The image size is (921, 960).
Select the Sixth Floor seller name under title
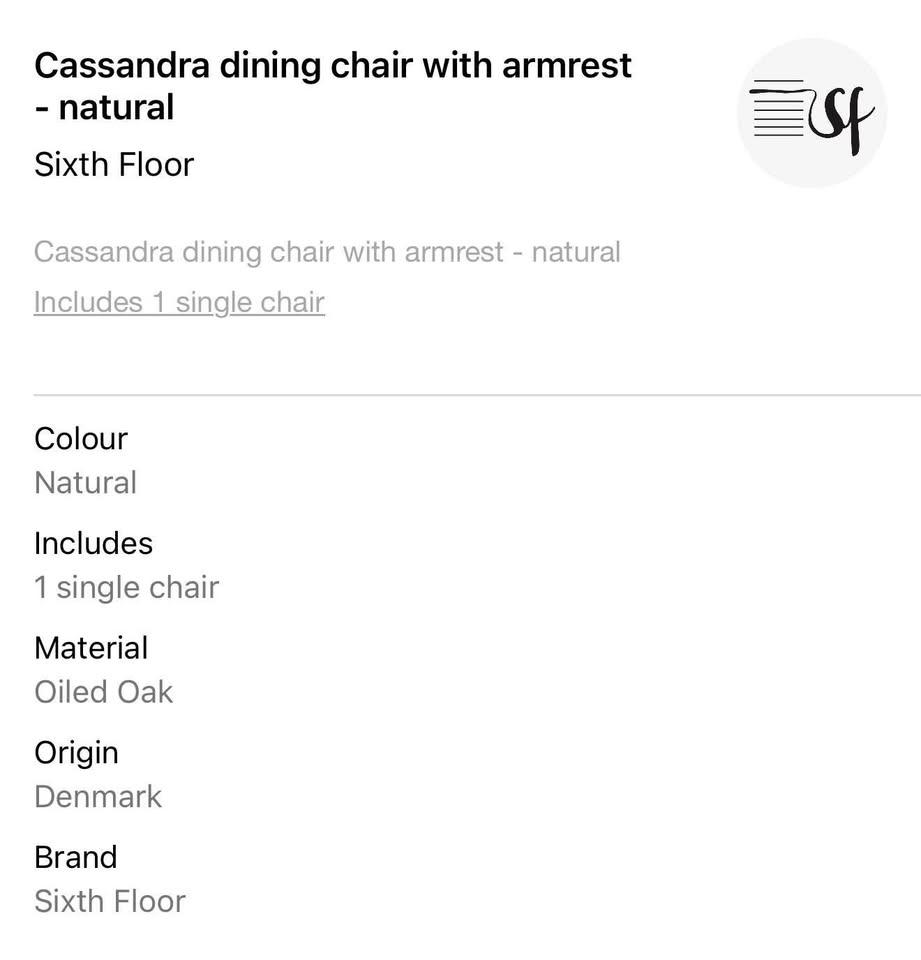[114, 164]
